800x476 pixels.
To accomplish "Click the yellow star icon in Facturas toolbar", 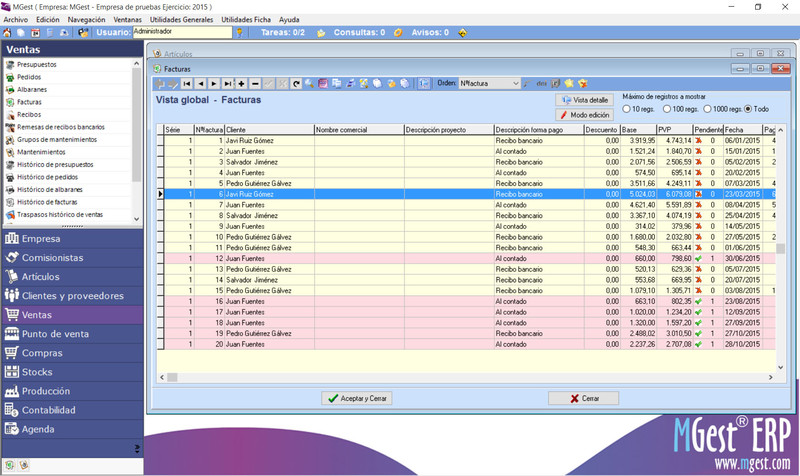I will [x=568, y=84].
